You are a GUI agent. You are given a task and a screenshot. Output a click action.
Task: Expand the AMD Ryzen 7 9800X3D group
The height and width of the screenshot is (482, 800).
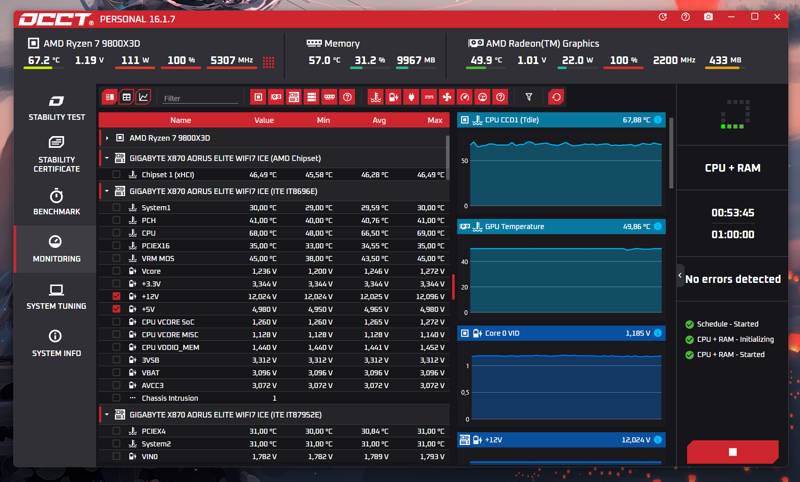[x=107, y=138]
